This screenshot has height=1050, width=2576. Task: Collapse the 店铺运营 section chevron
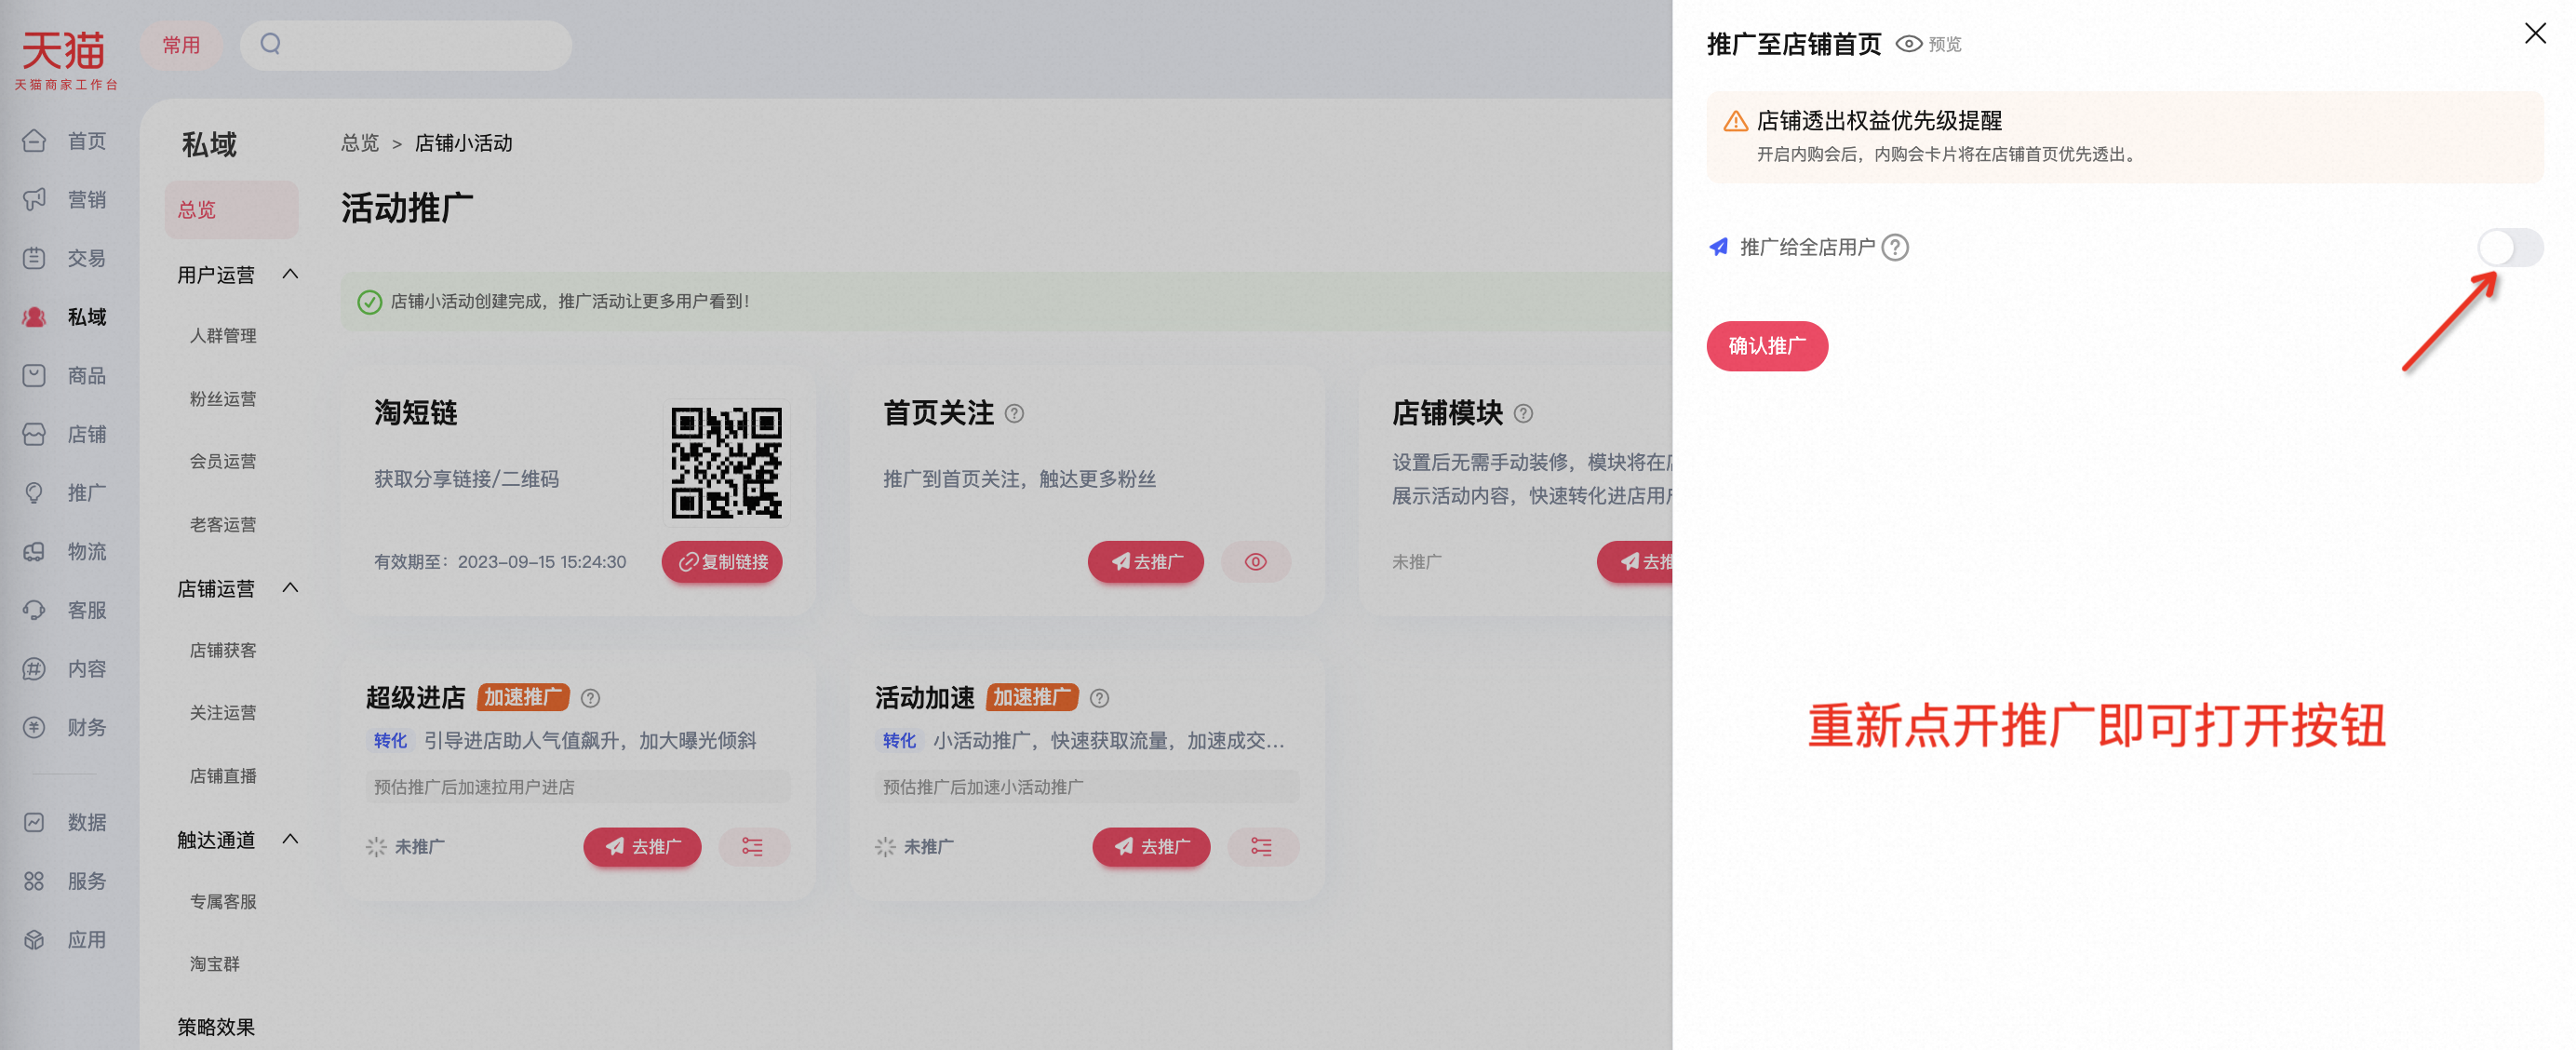pyautogui.click(x=290, y=588)
